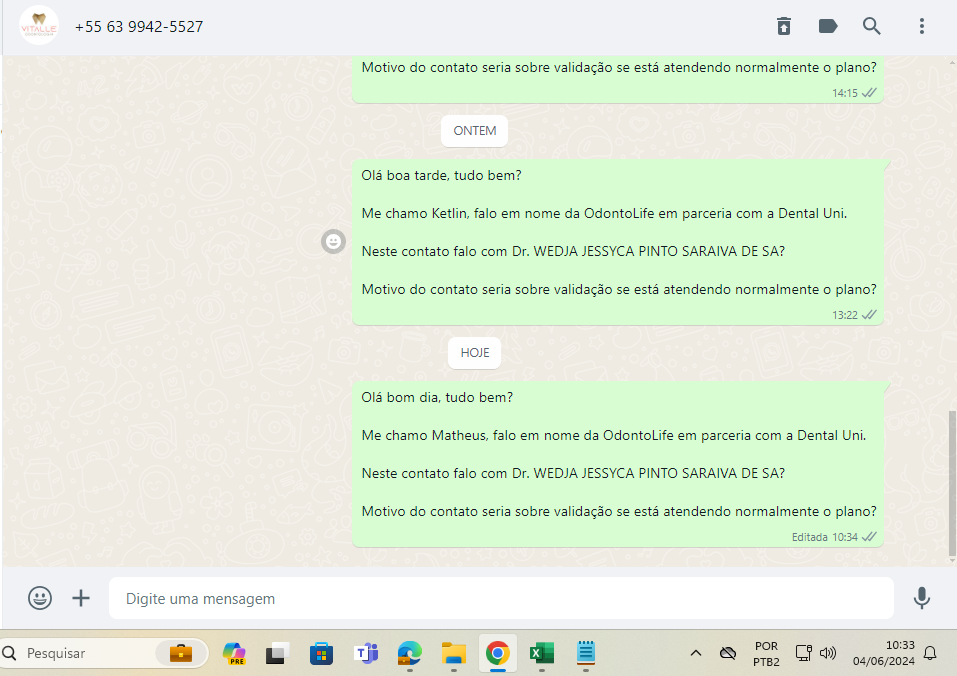Click the ONTEM date divider chip
This screenshot has height=676, width=957.
[474, 131]
